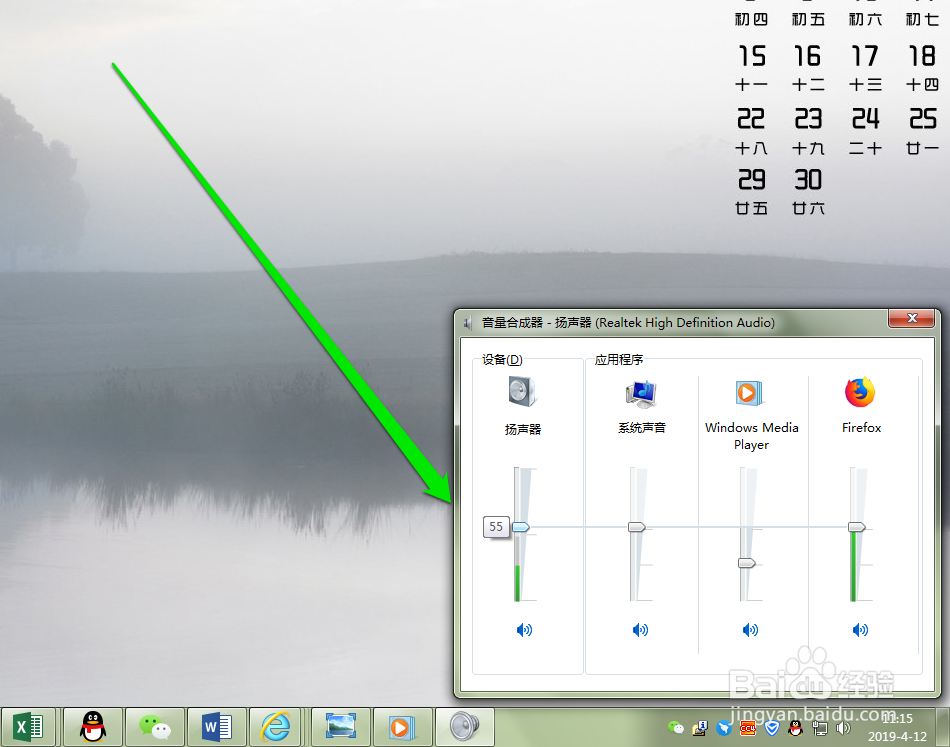The height and width of the screenshot is (747, 950).
Task: Open WeChat from the taskbar
Action: point(154,726)
